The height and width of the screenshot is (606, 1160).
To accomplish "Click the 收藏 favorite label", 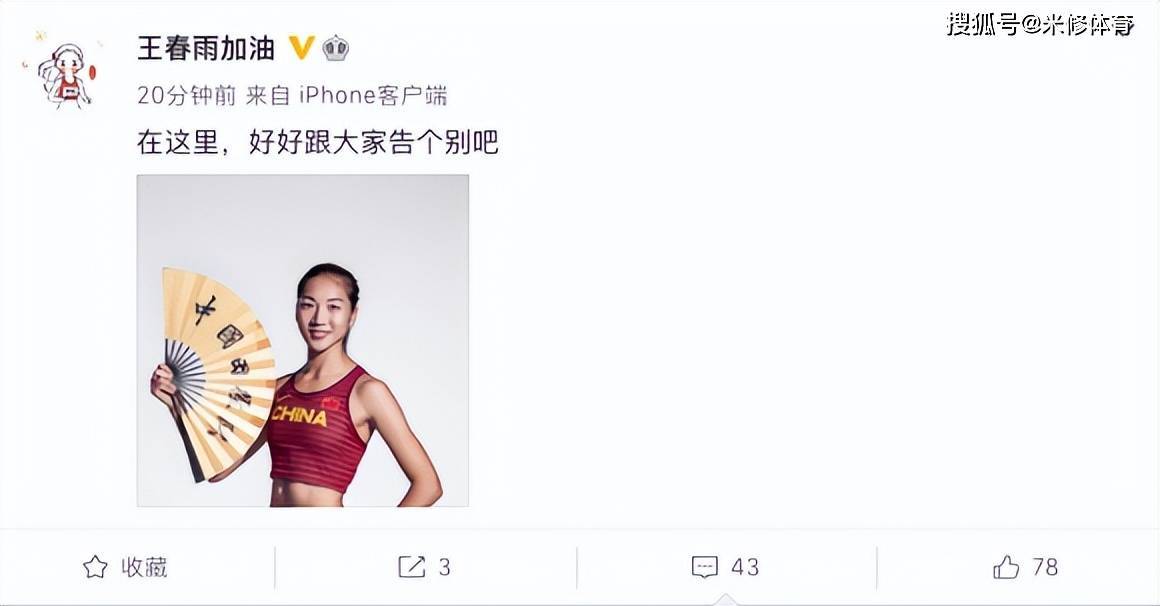I will pos(144,567).
